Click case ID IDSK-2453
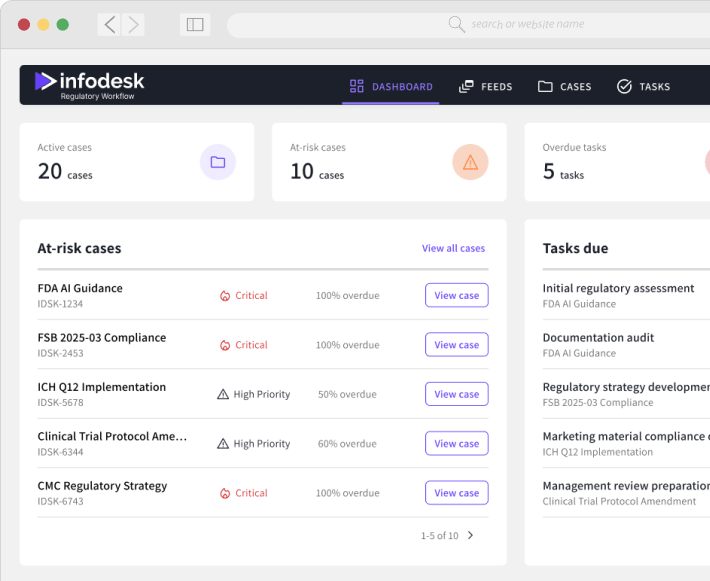Image resolution: width=710 pixels, height=581 pixels. click(x=60, y=353)
